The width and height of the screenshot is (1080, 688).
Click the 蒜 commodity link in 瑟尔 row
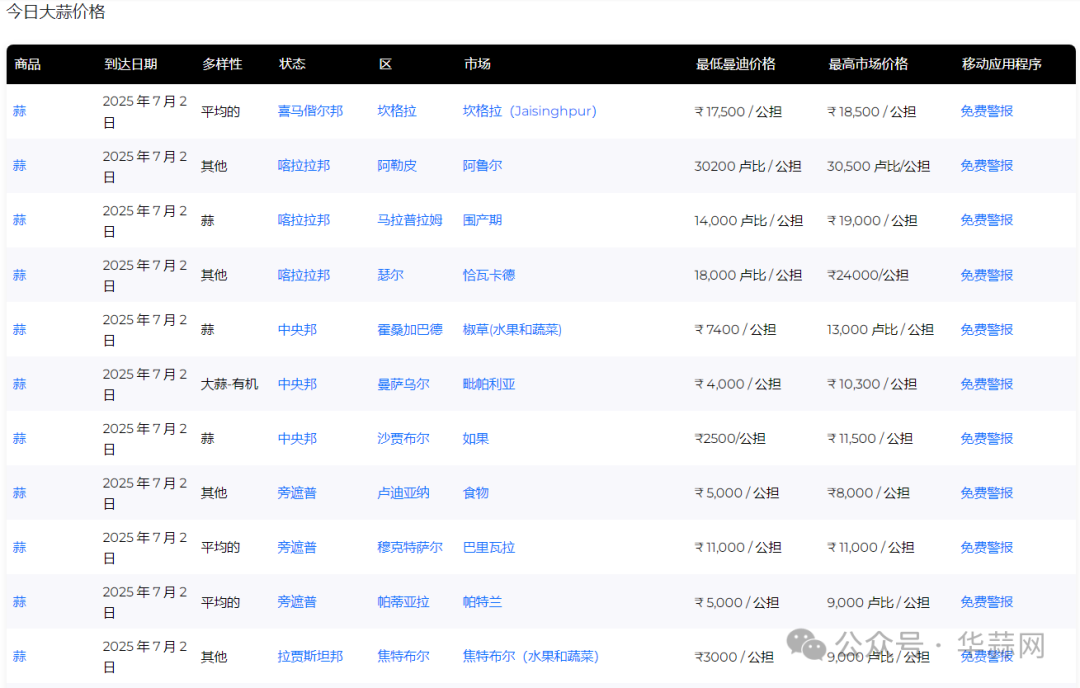19,275
